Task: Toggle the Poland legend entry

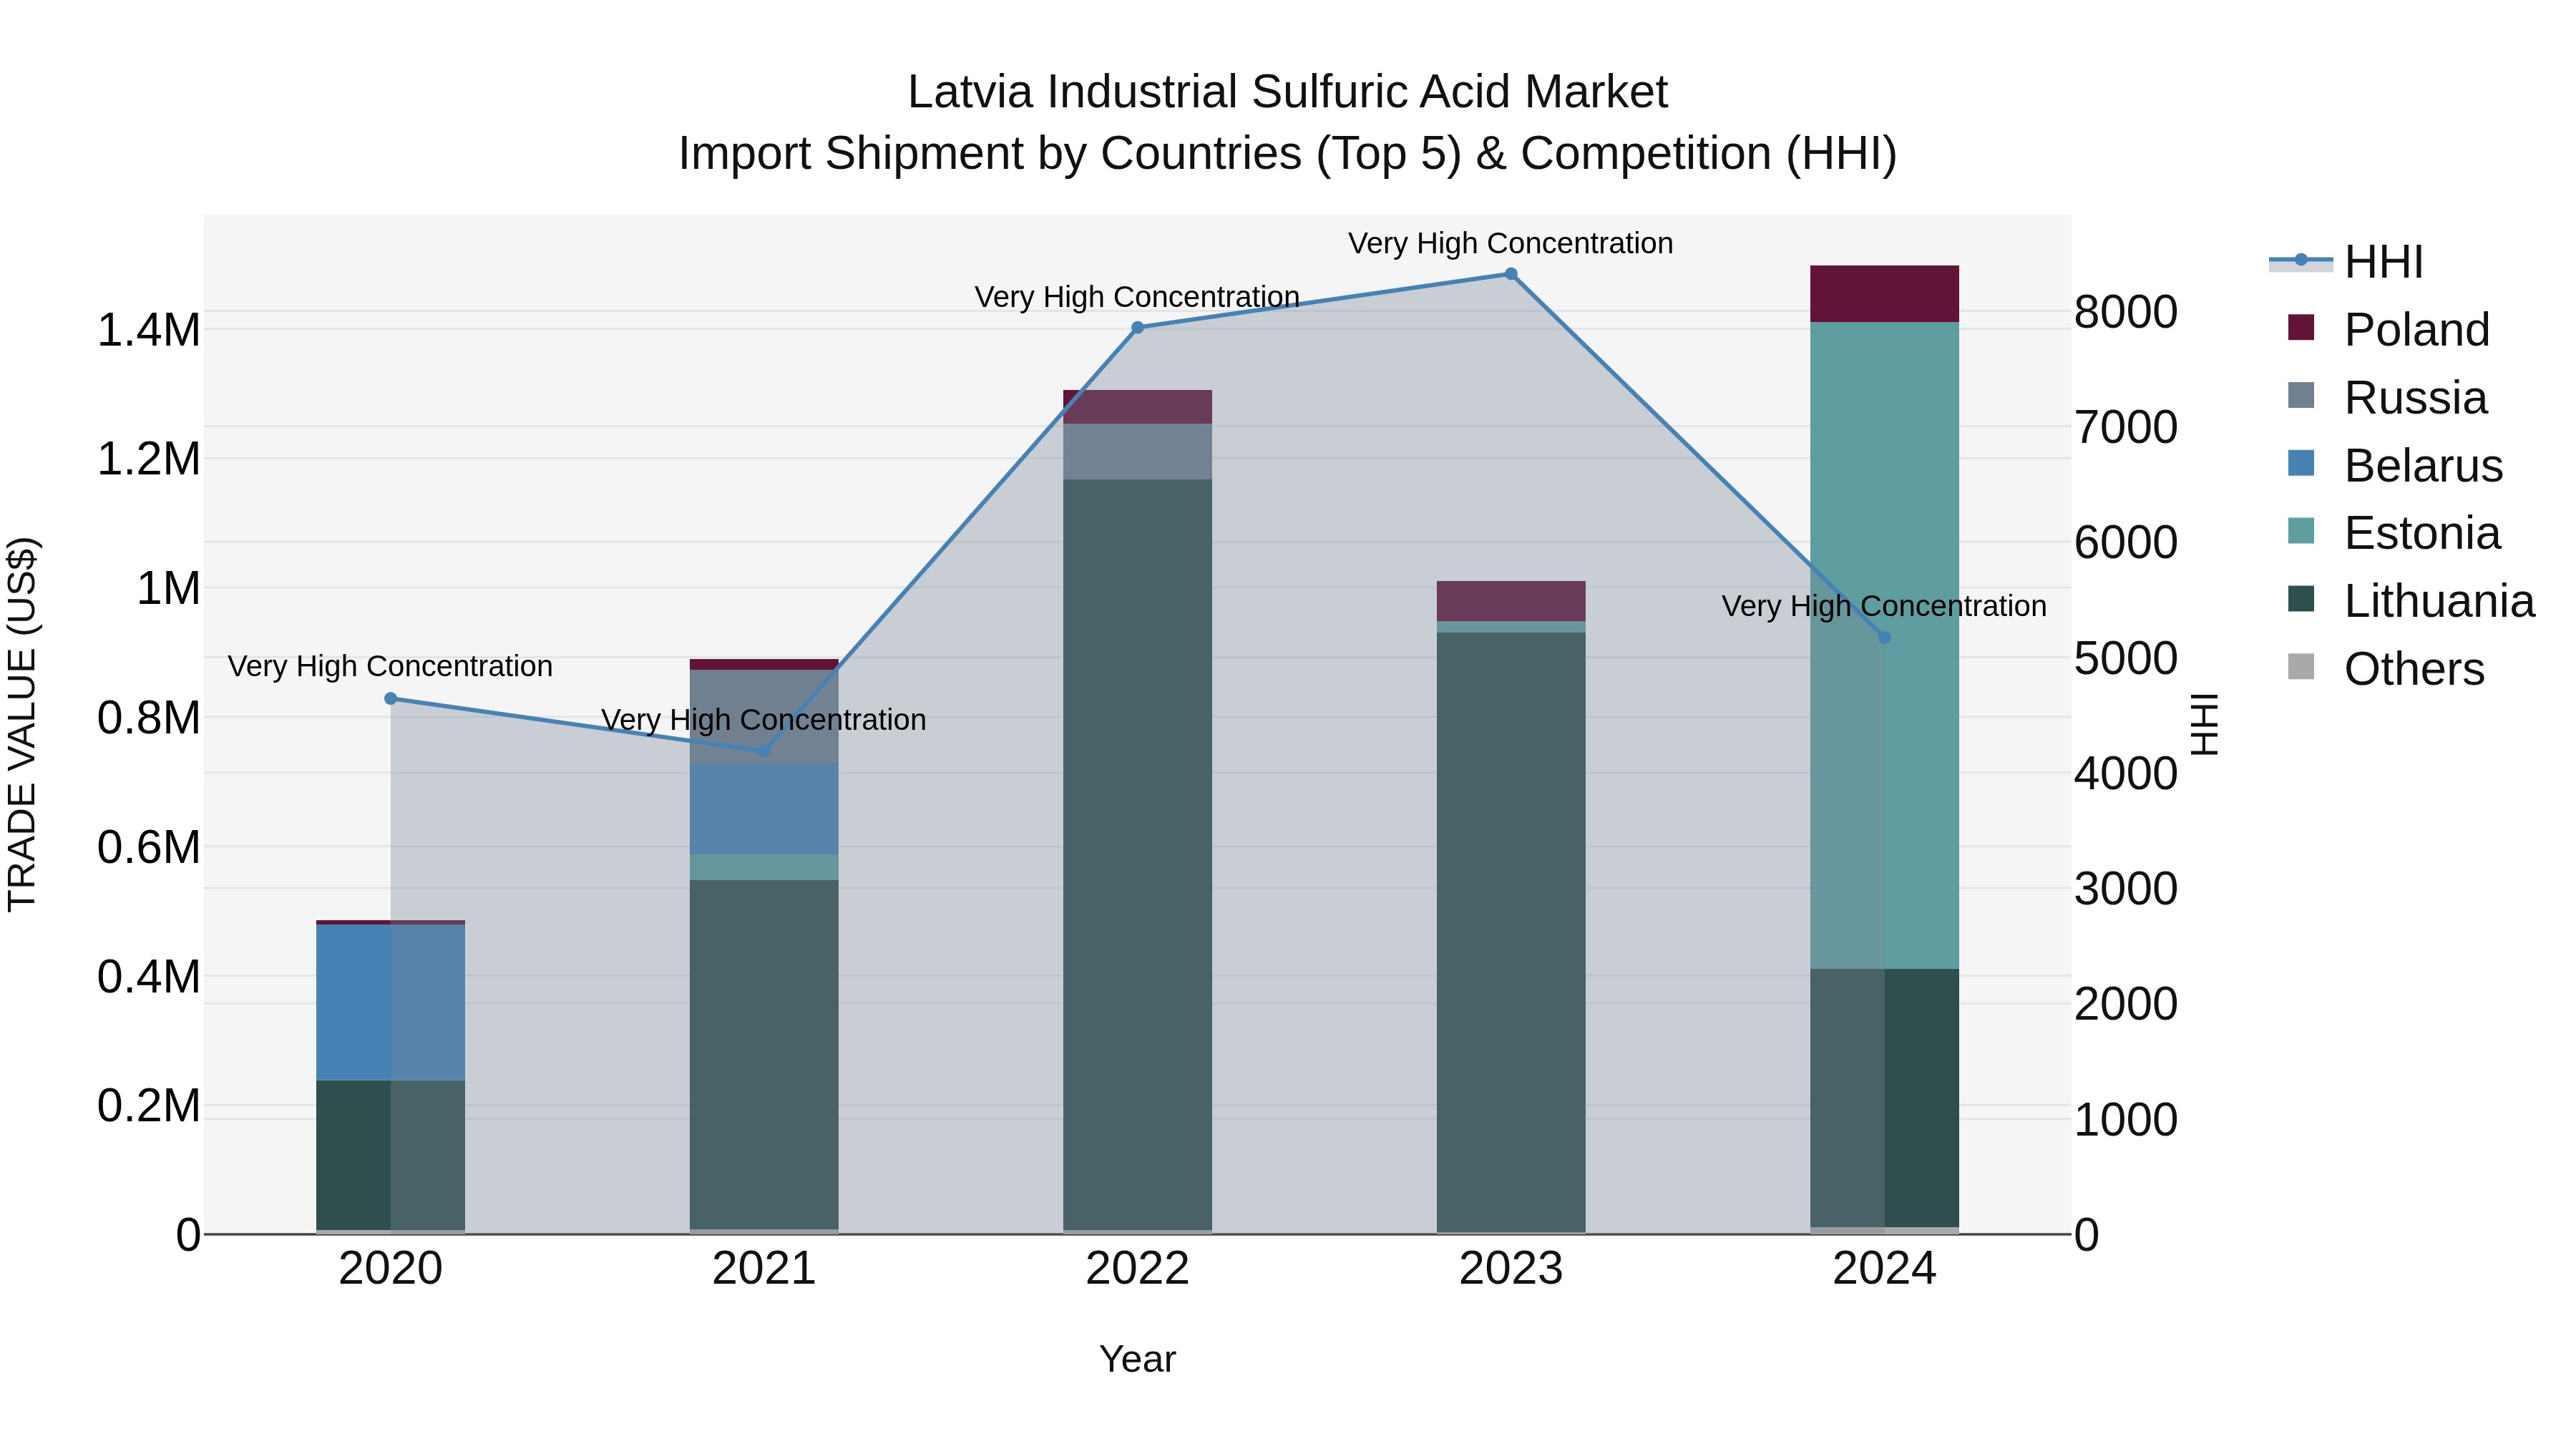Action: (x=2388, y=329)
